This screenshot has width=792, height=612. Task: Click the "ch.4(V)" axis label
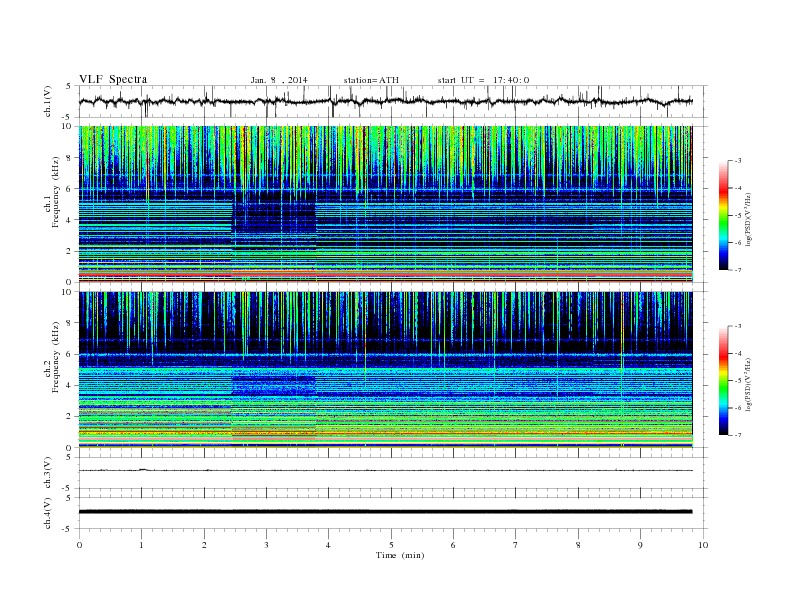(47, 513)
